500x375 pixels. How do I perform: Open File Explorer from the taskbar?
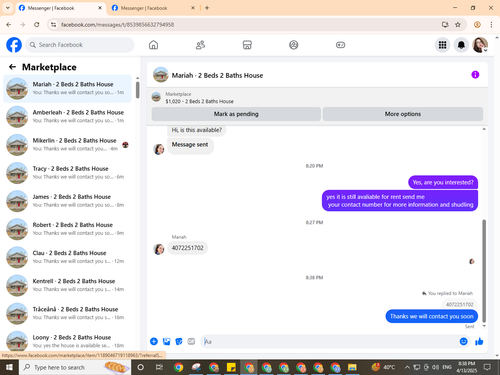352,367
